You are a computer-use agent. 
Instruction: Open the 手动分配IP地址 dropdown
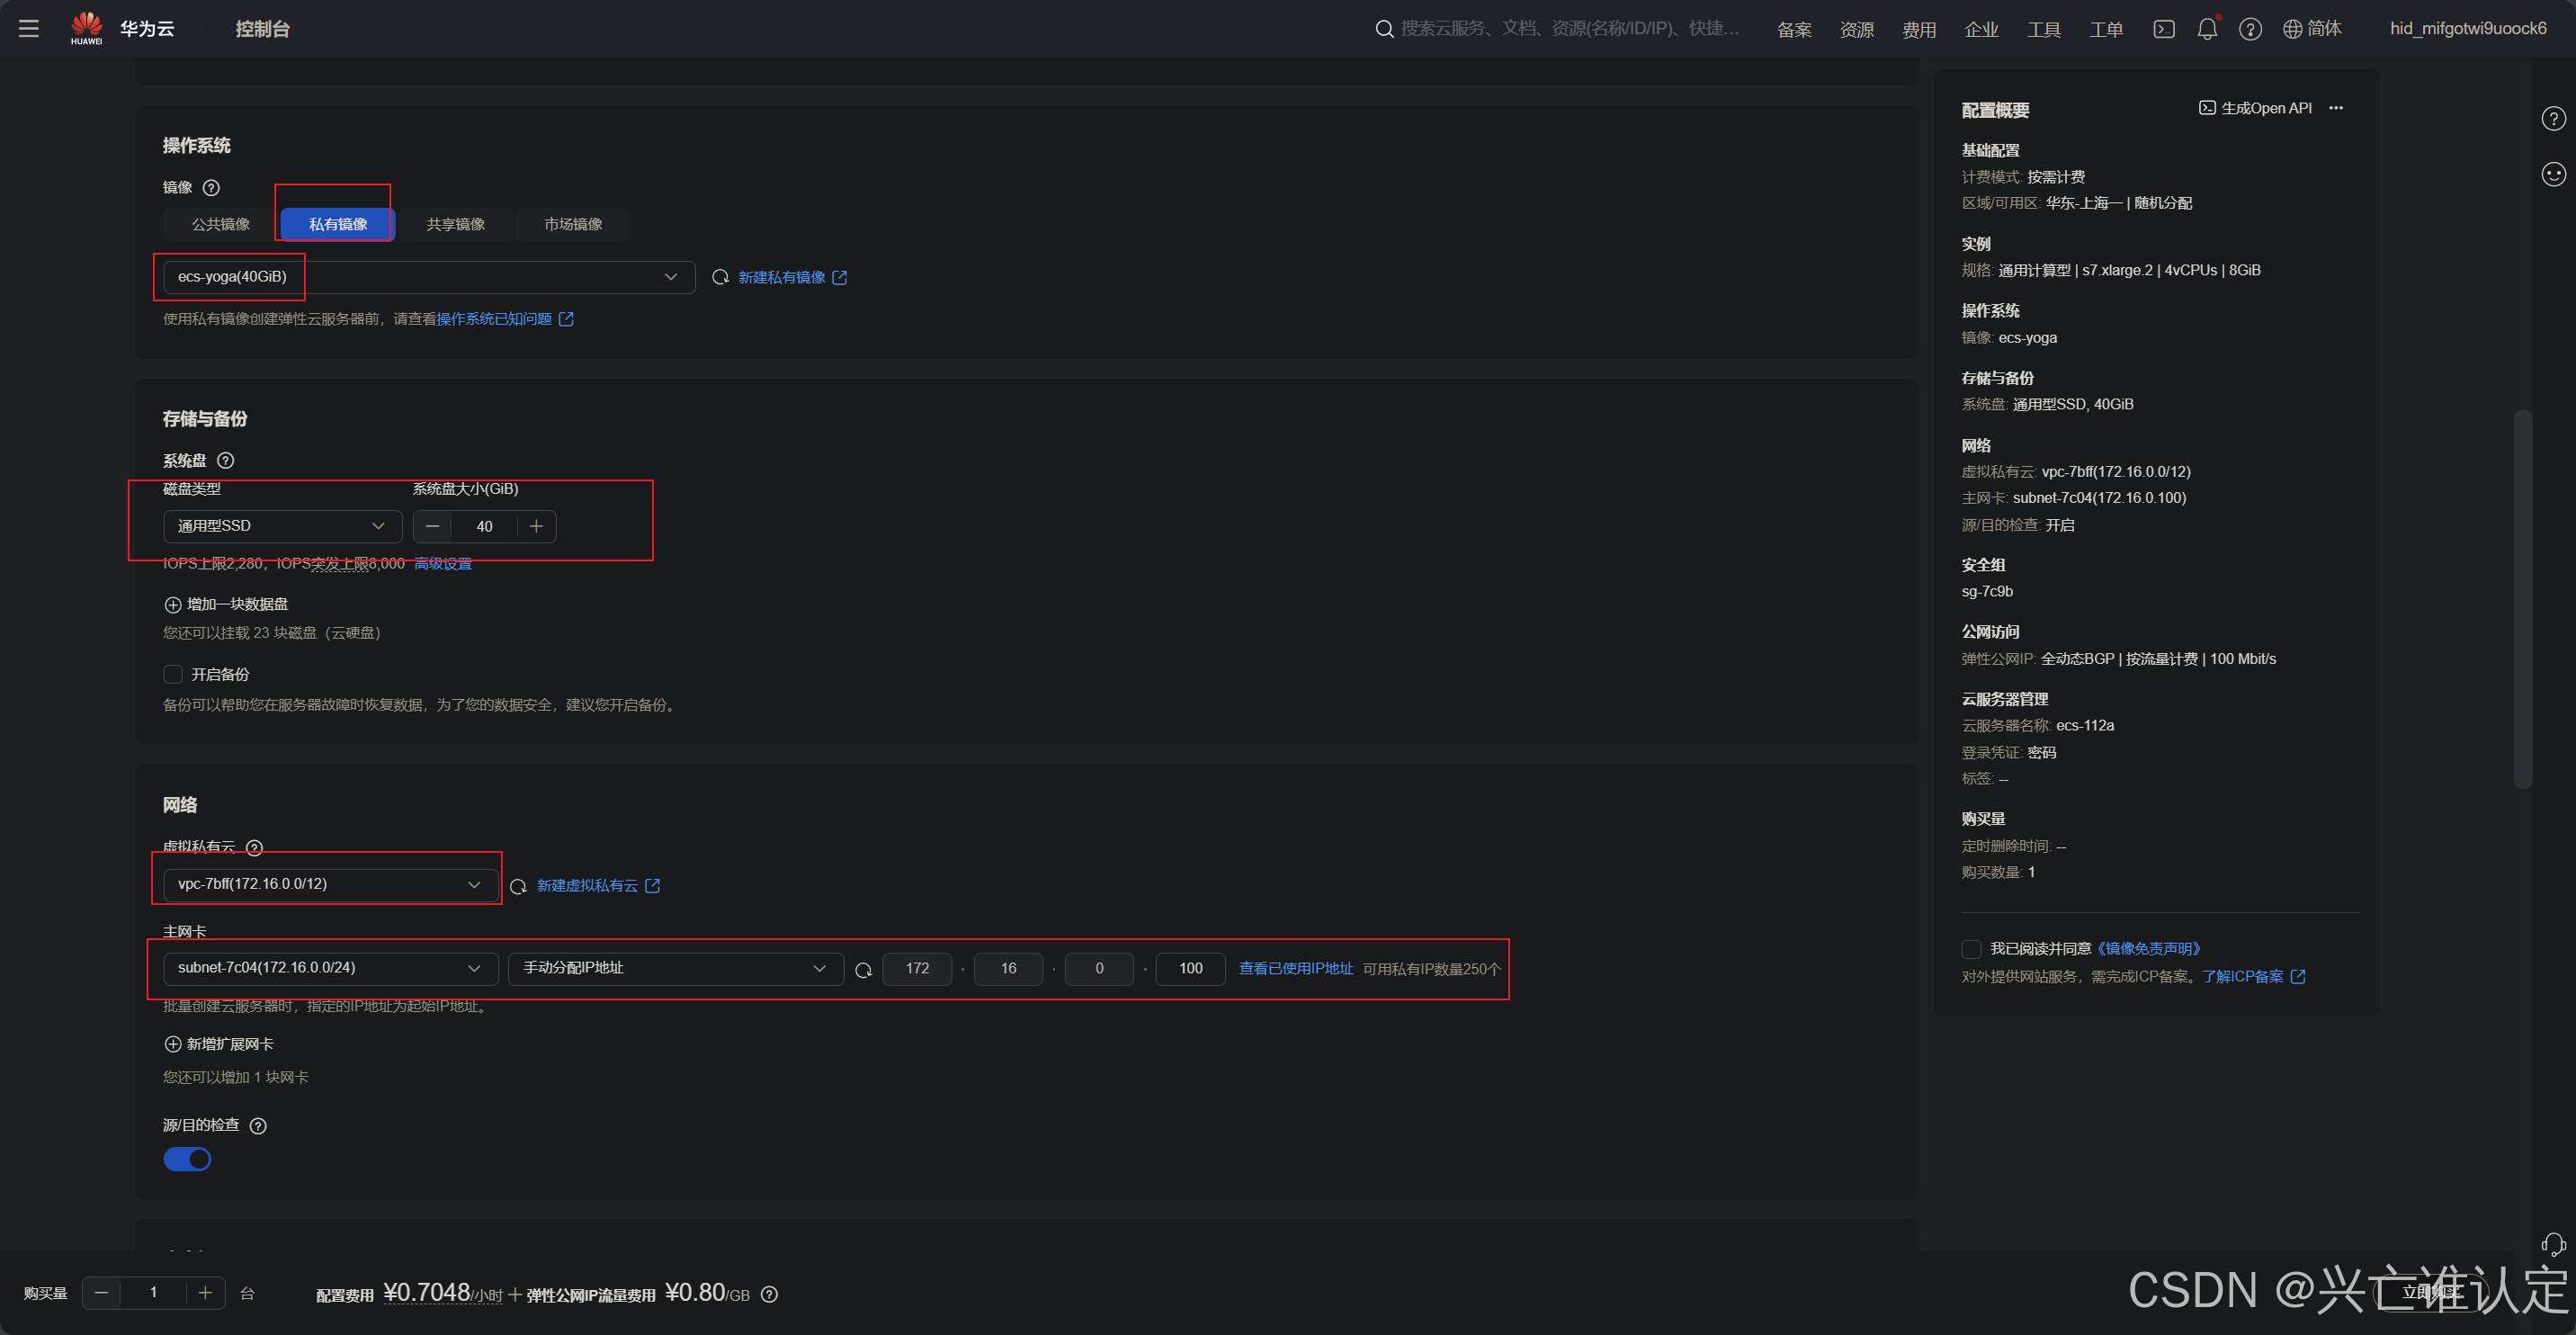tap(675, 968)
